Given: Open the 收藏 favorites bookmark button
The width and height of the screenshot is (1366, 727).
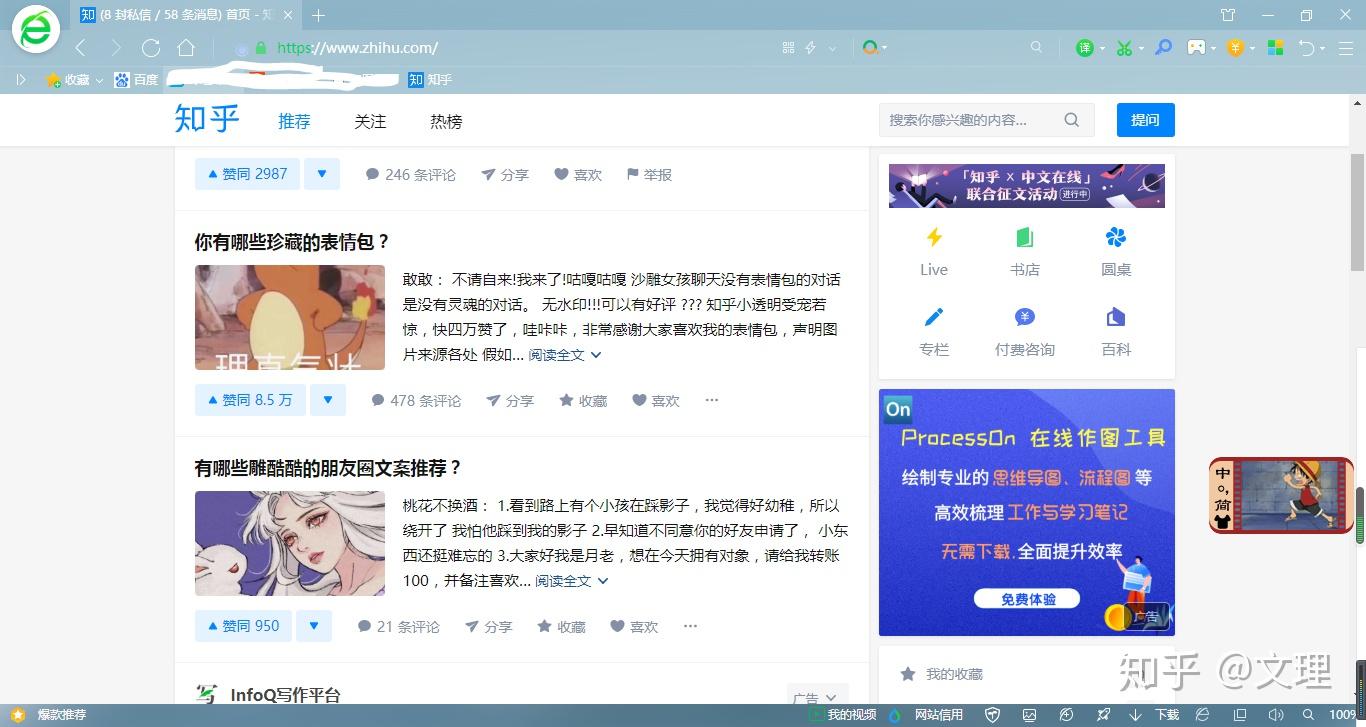Looking at the screenshot, I should (67, 79).
